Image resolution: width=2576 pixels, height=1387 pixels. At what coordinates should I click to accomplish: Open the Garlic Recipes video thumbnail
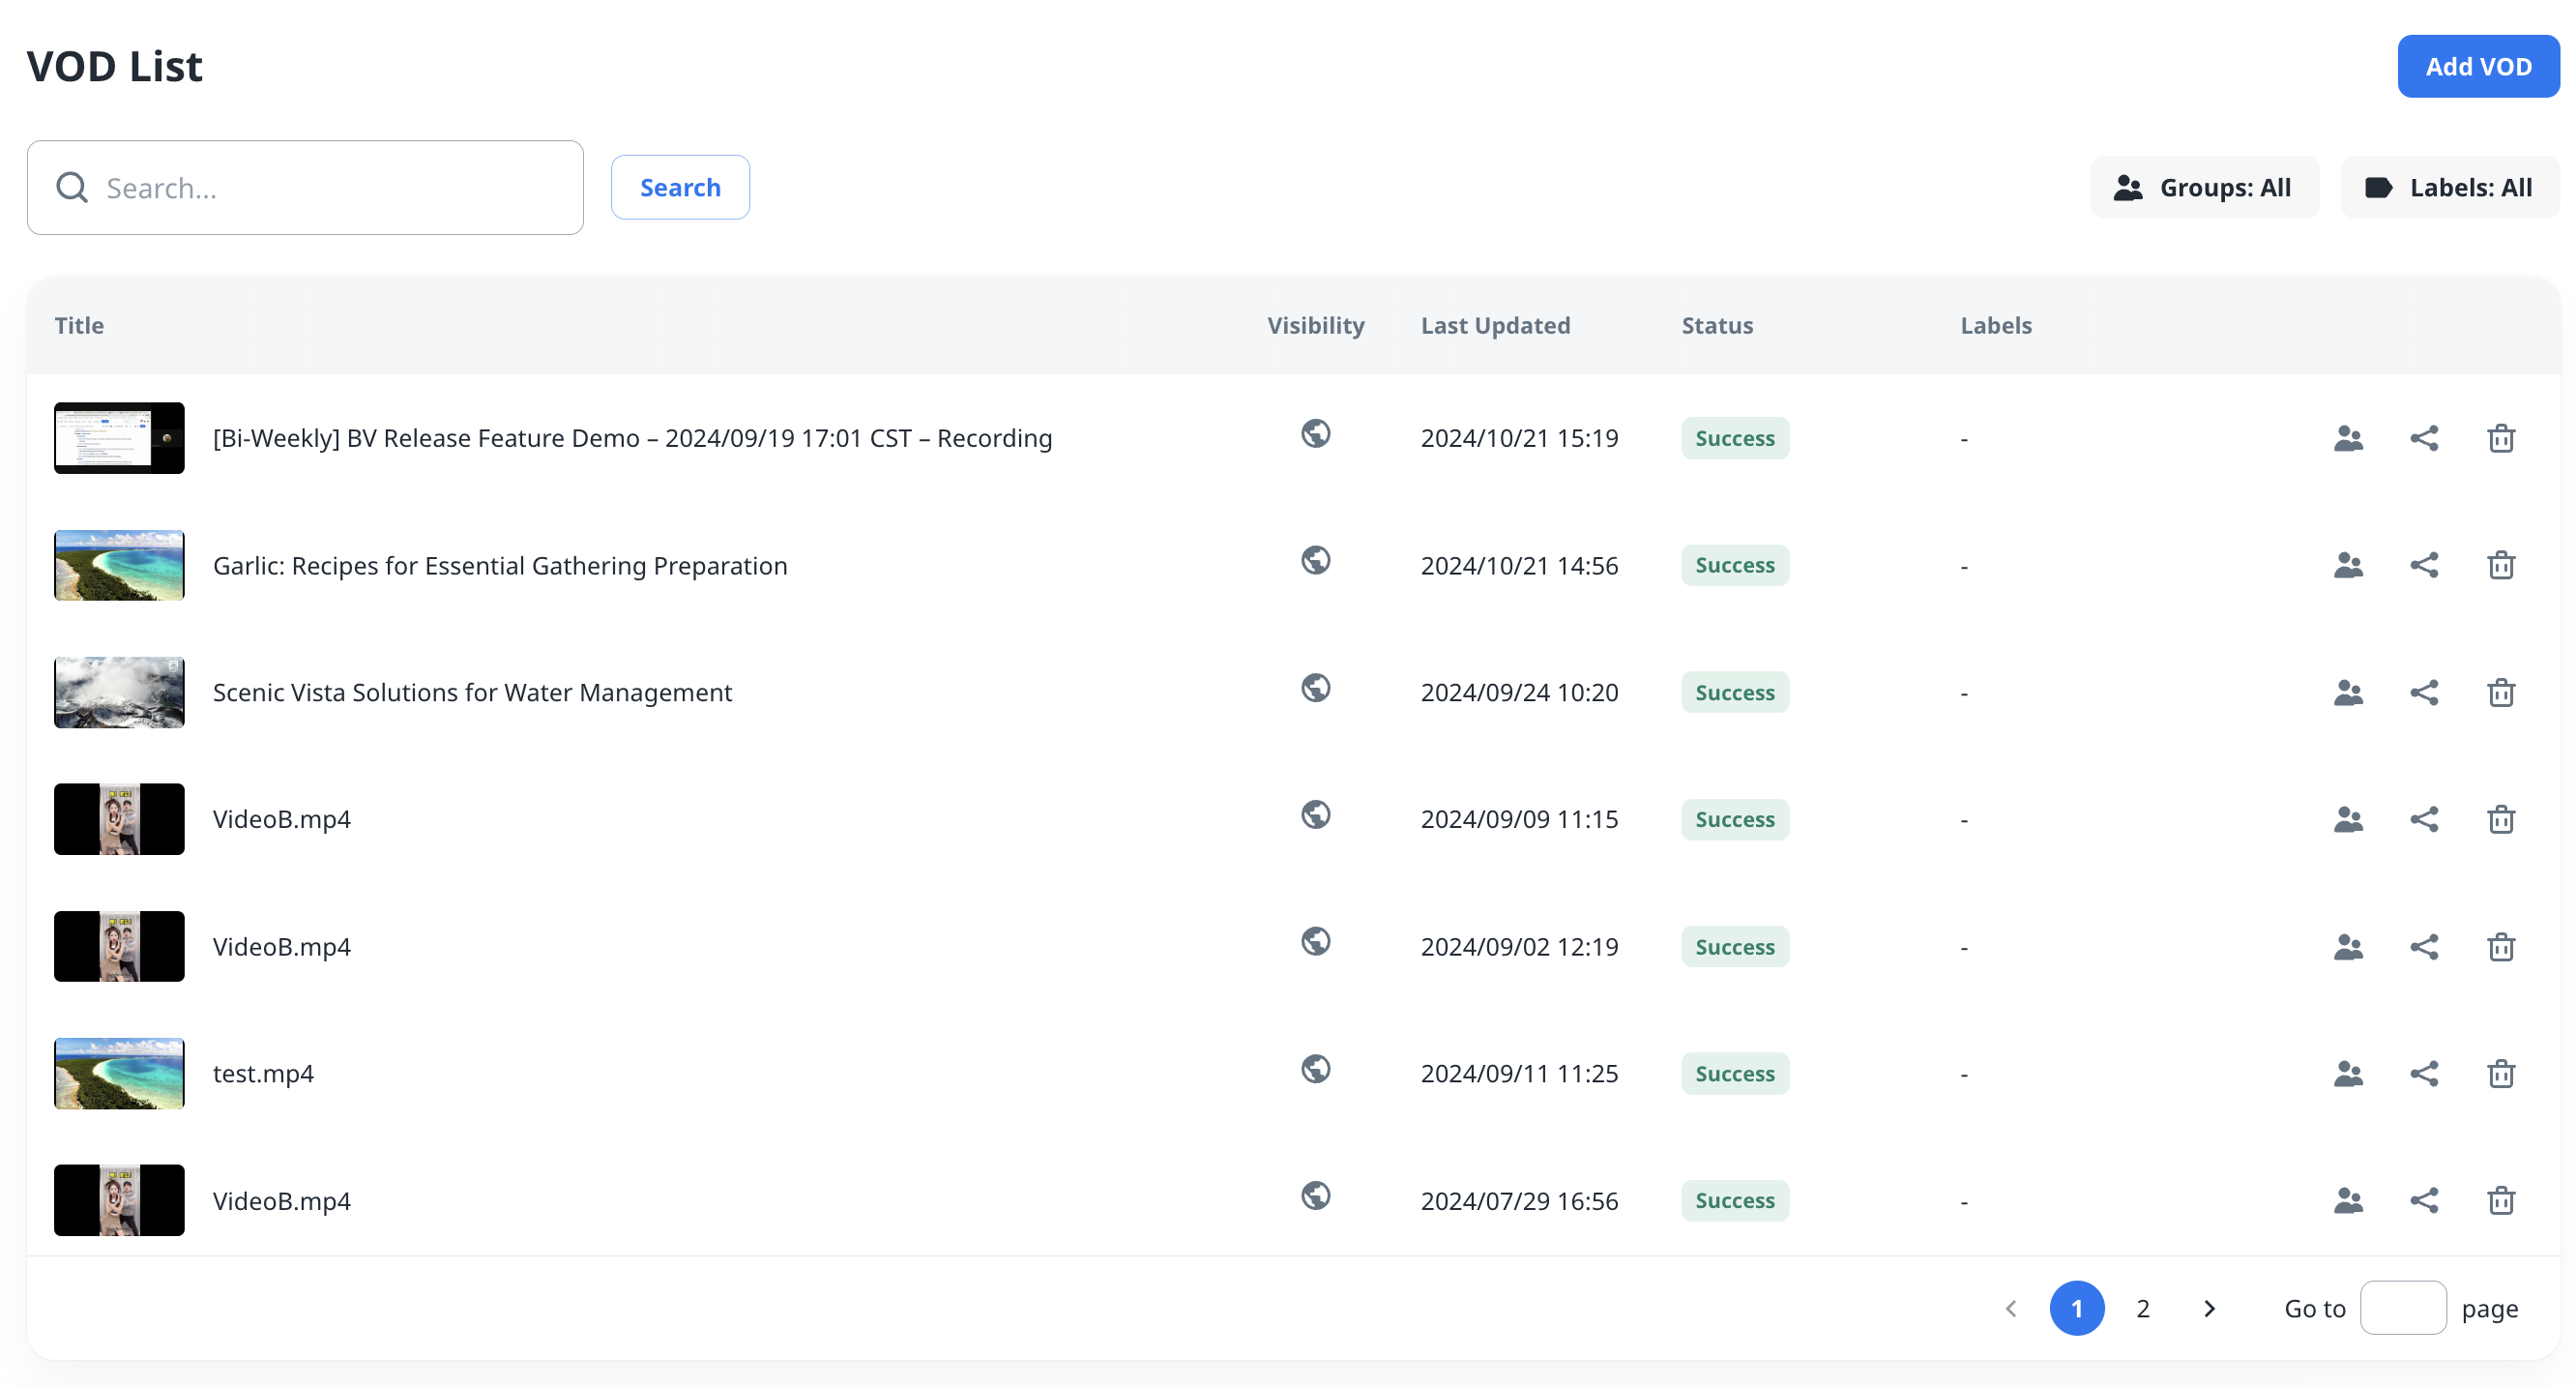tap(119, 566)
